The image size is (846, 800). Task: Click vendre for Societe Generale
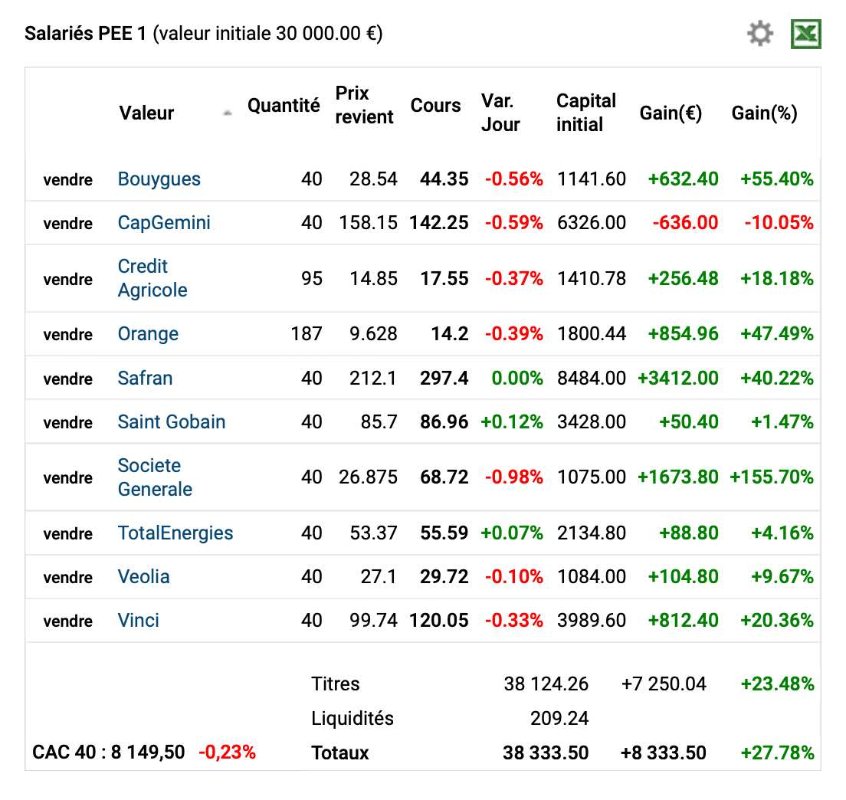tap(68, 478)
